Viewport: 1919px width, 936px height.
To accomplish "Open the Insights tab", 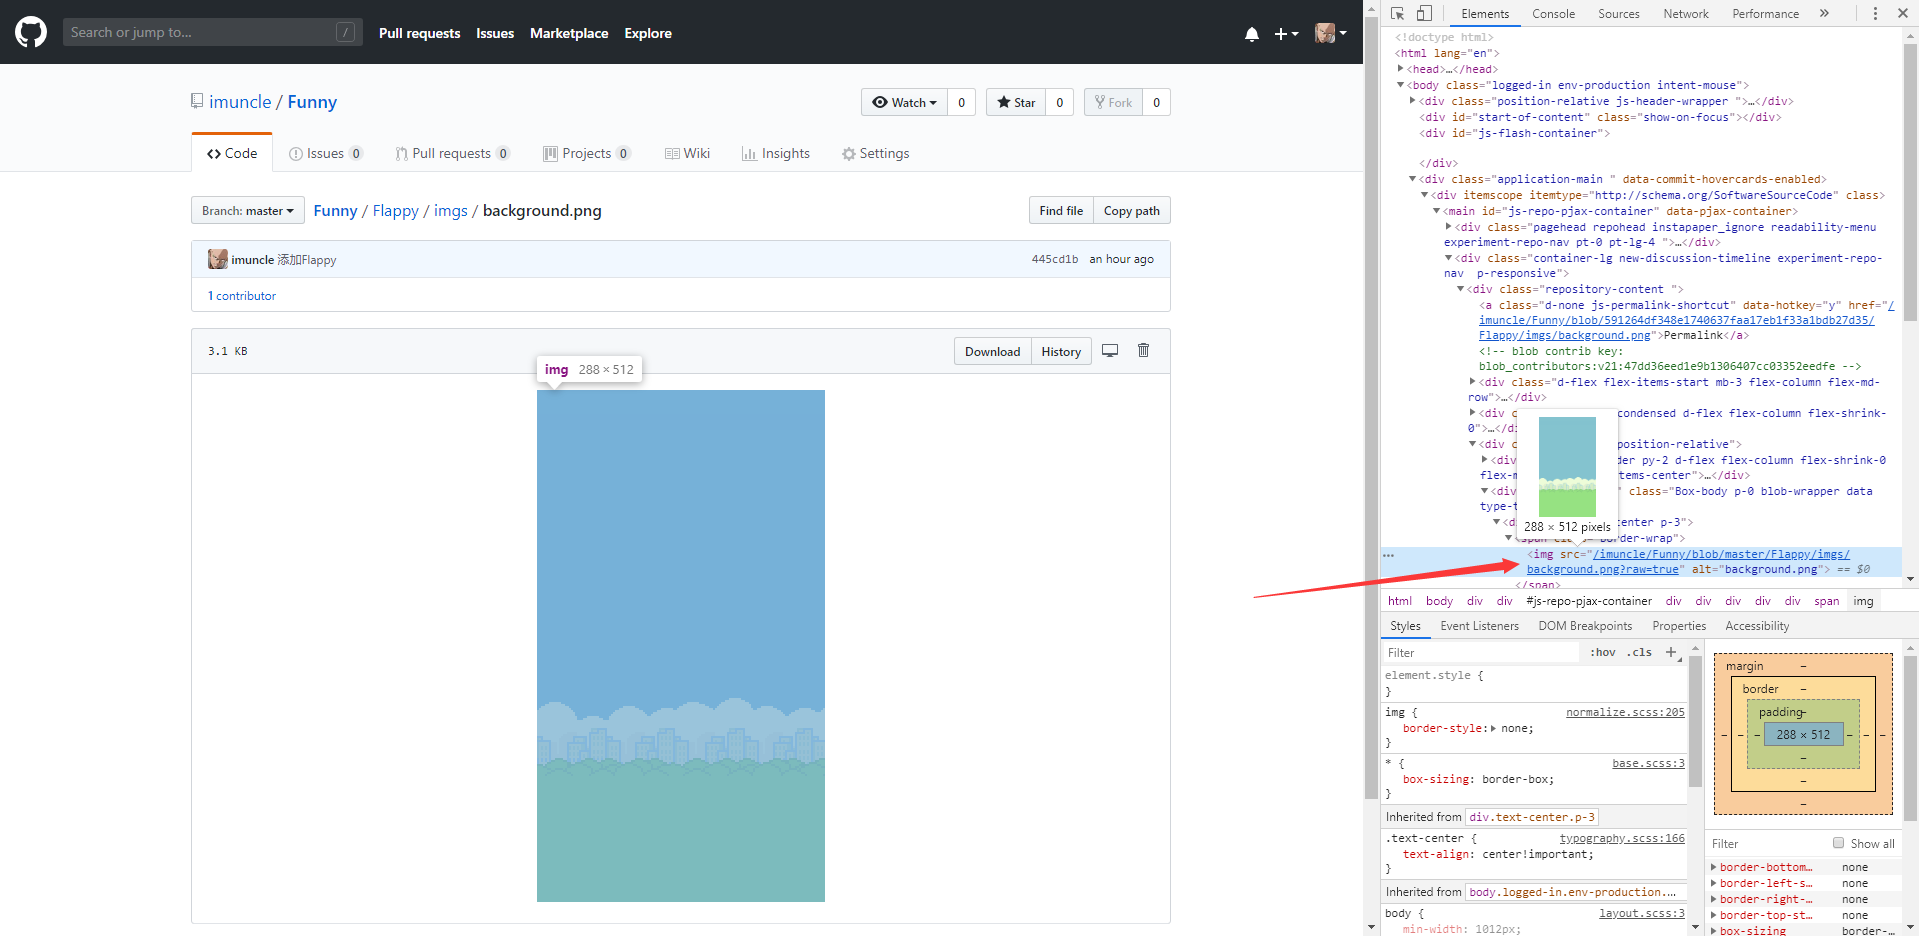I will [776, 153].
